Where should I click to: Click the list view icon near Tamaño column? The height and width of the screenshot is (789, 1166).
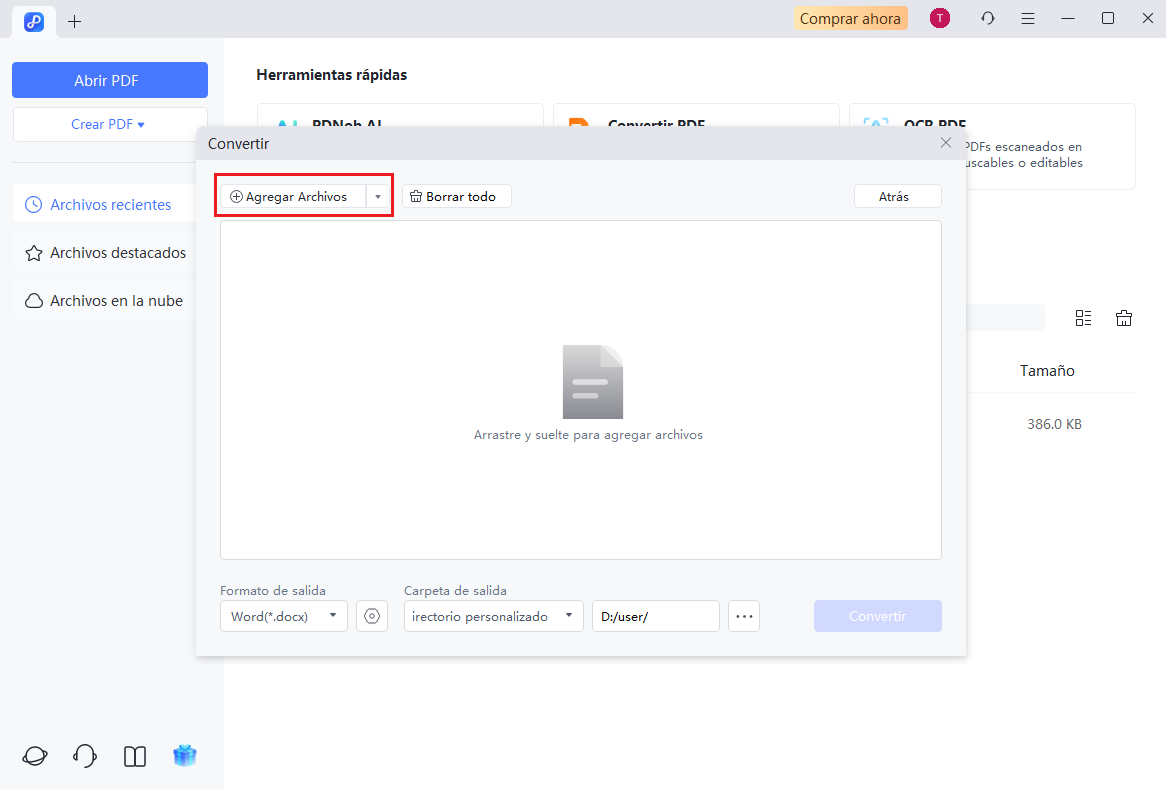pos(1083,317)
